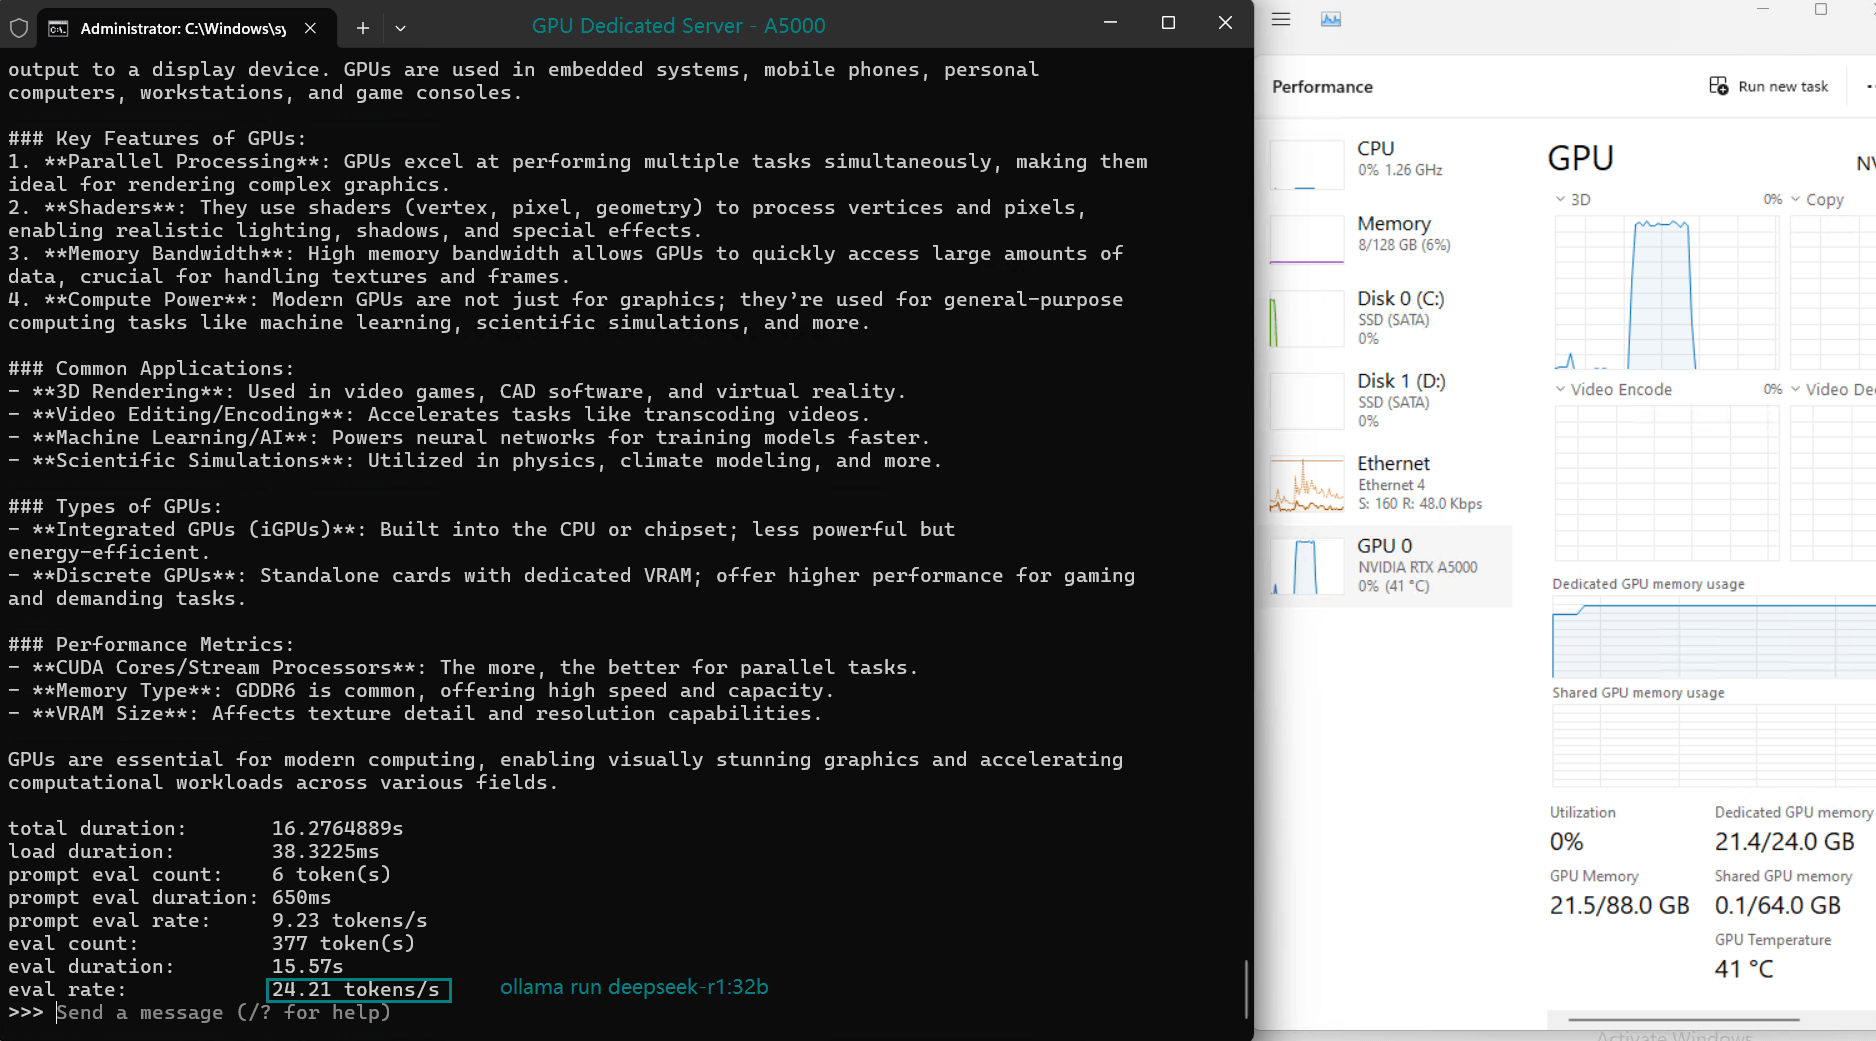This screenshot has width=1876, height=1041.
Task: Click the Utilization 0% value
Action: click(1566, 841)
